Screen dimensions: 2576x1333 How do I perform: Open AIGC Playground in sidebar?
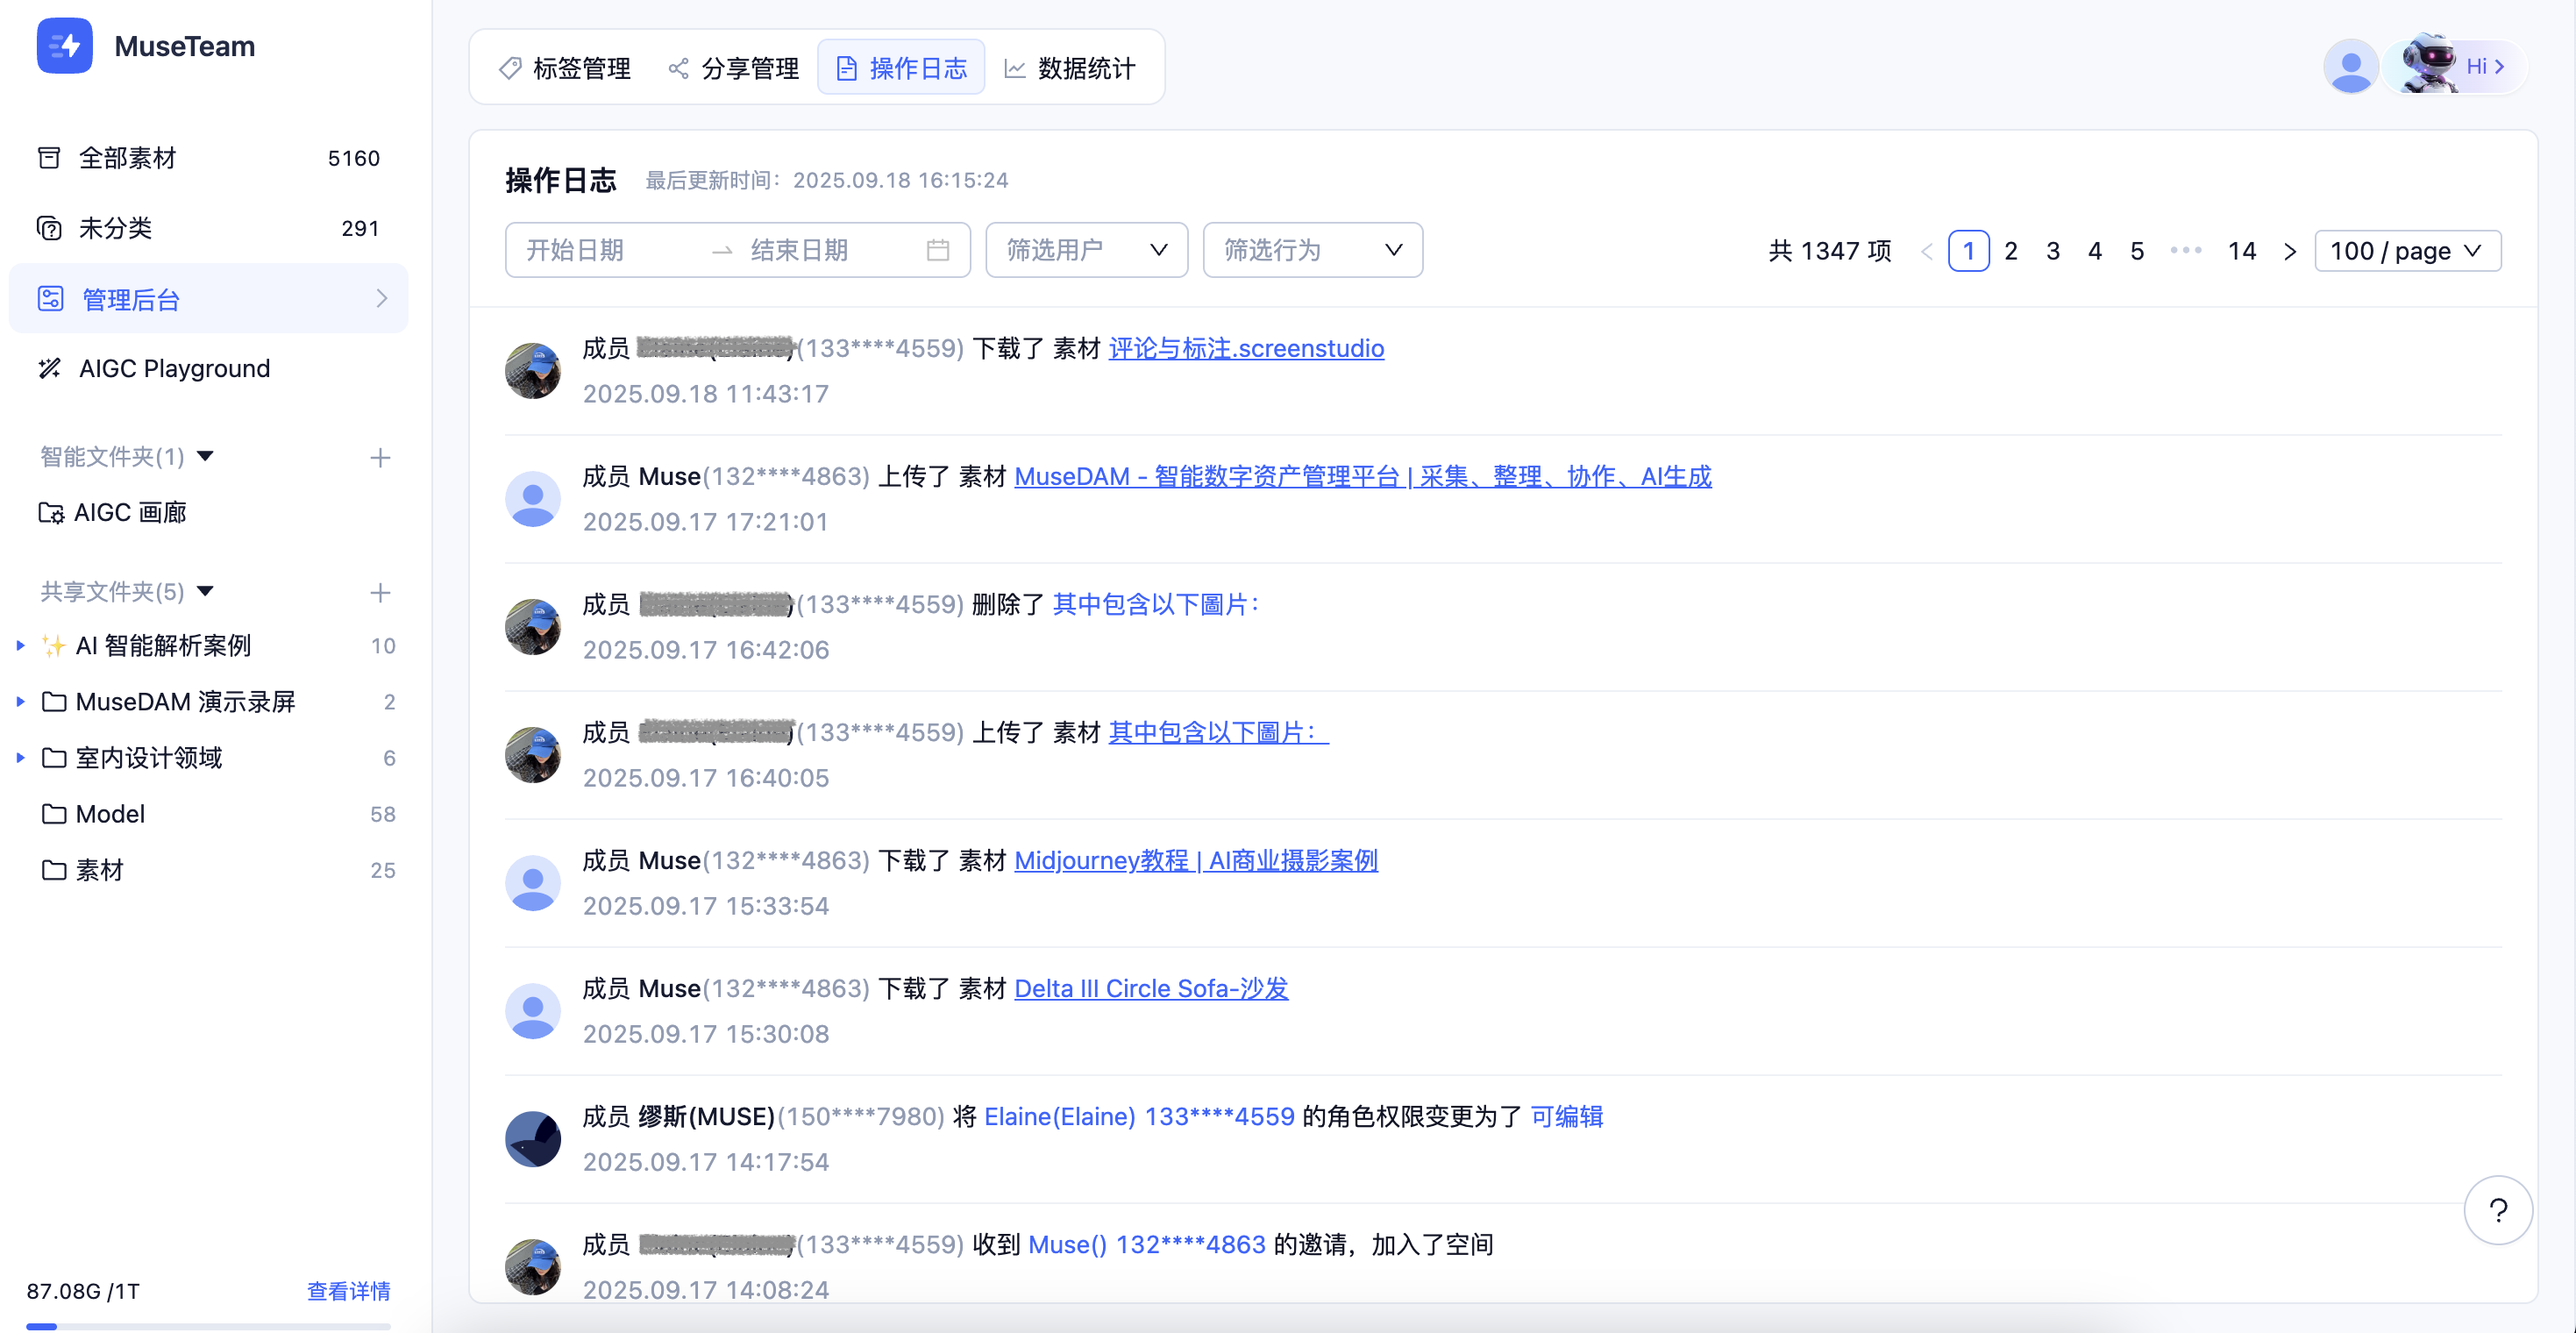(x=174, y=368)
